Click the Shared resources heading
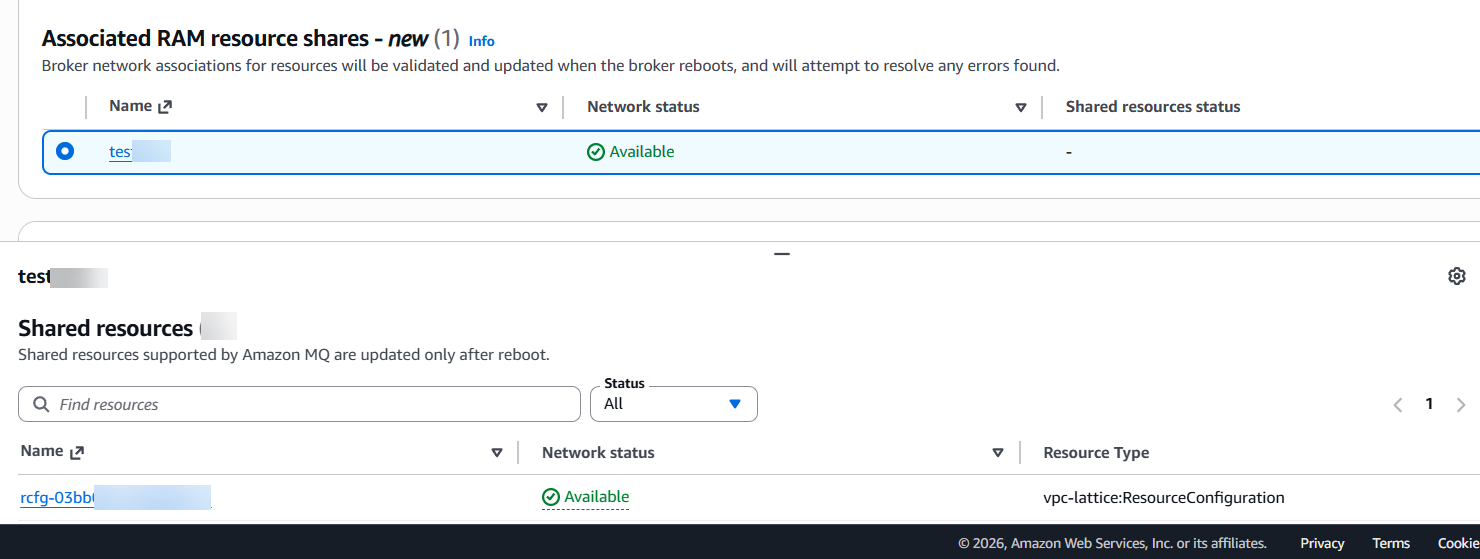The image size is (1480, 559). [105, 328]
